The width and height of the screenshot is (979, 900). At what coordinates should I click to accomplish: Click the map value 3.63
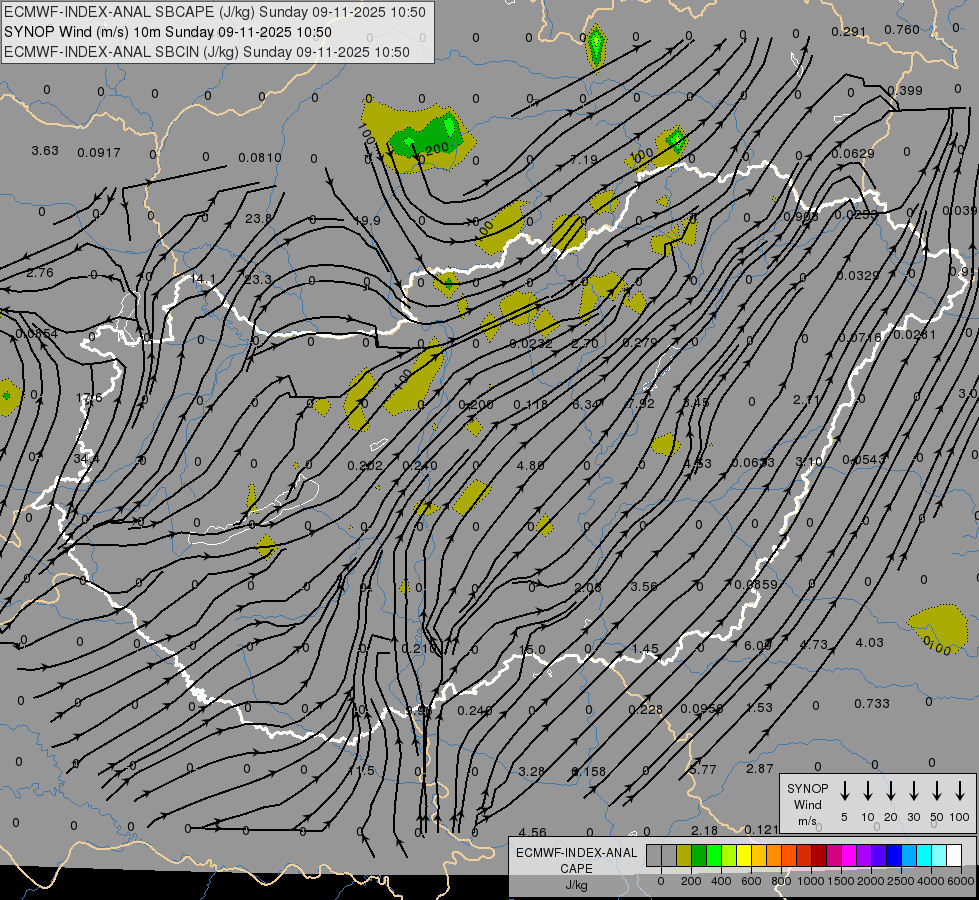(45, 151)
